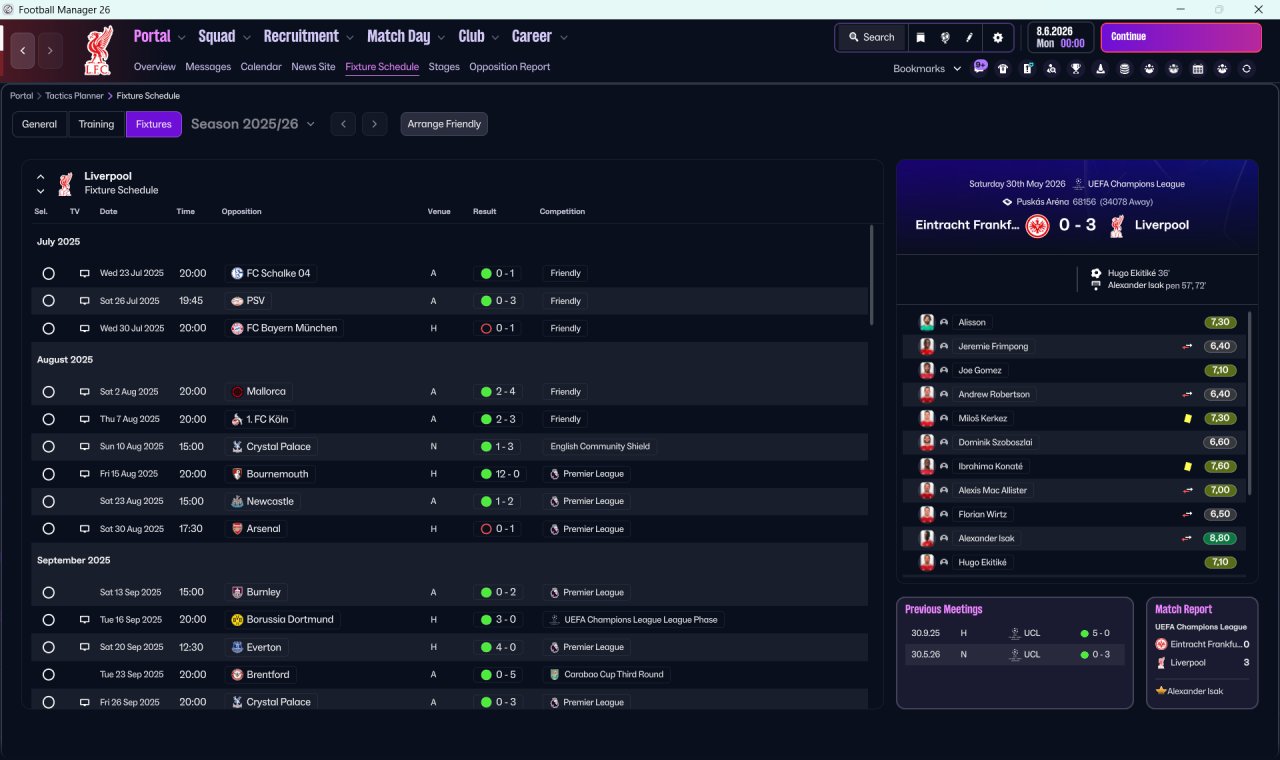The width and height of the screenshot is (1280, 760).
Task: Open the Calendar tab
Action: [x=261, y=67]
